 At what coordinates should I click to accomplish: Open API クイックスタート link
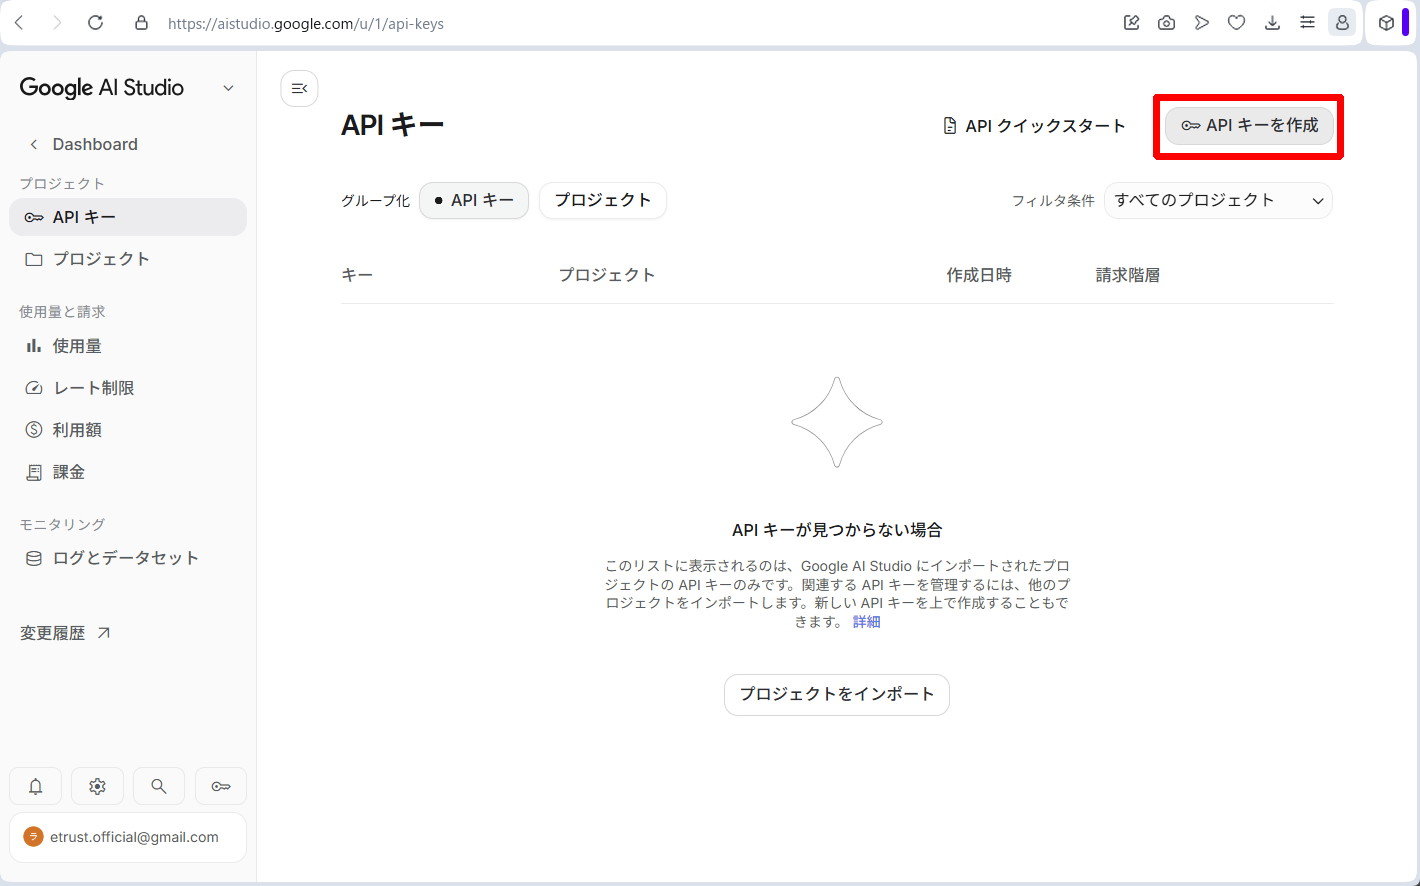[x=1035, y=126]
